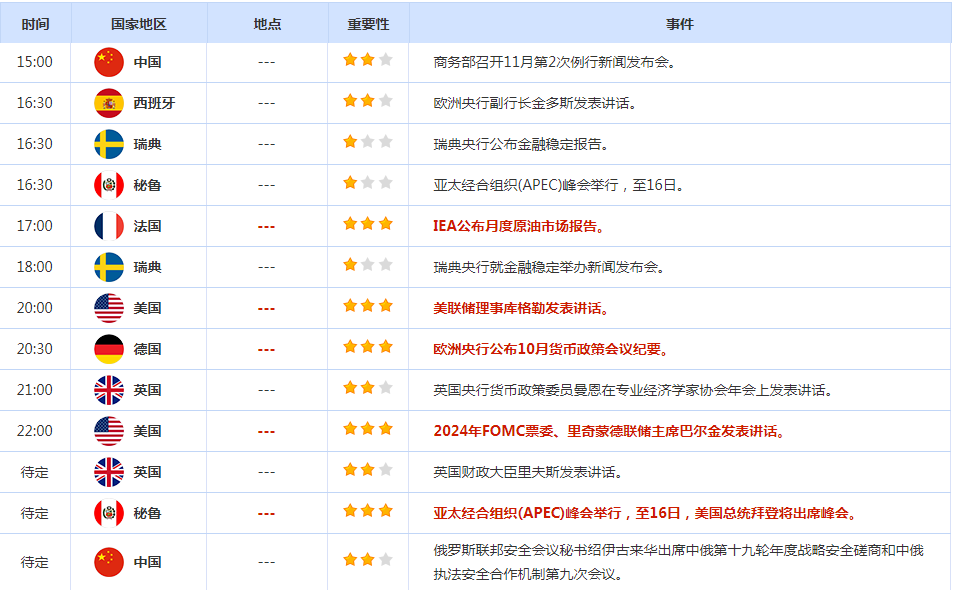Viewport: 953px width, 590px height.
Task: Click the 15:00 time cell
Action: click(35, 62)
